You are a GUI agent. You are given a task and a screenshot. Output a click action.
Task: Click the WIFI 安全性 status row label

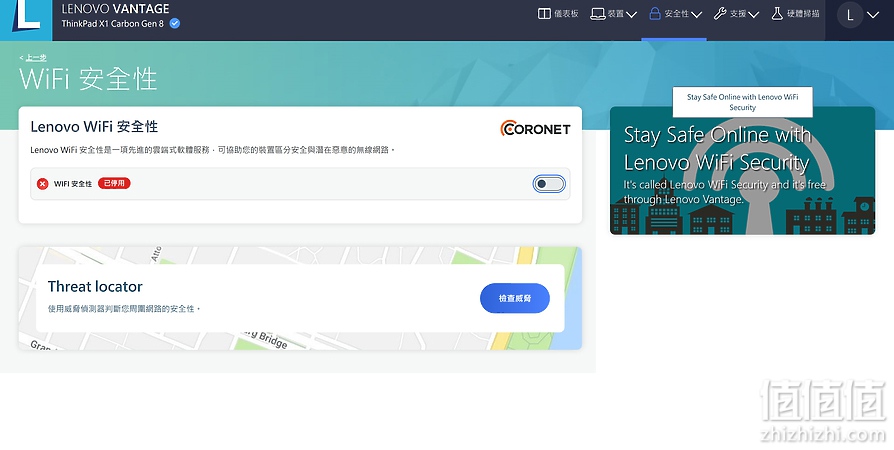pos(73,184)
